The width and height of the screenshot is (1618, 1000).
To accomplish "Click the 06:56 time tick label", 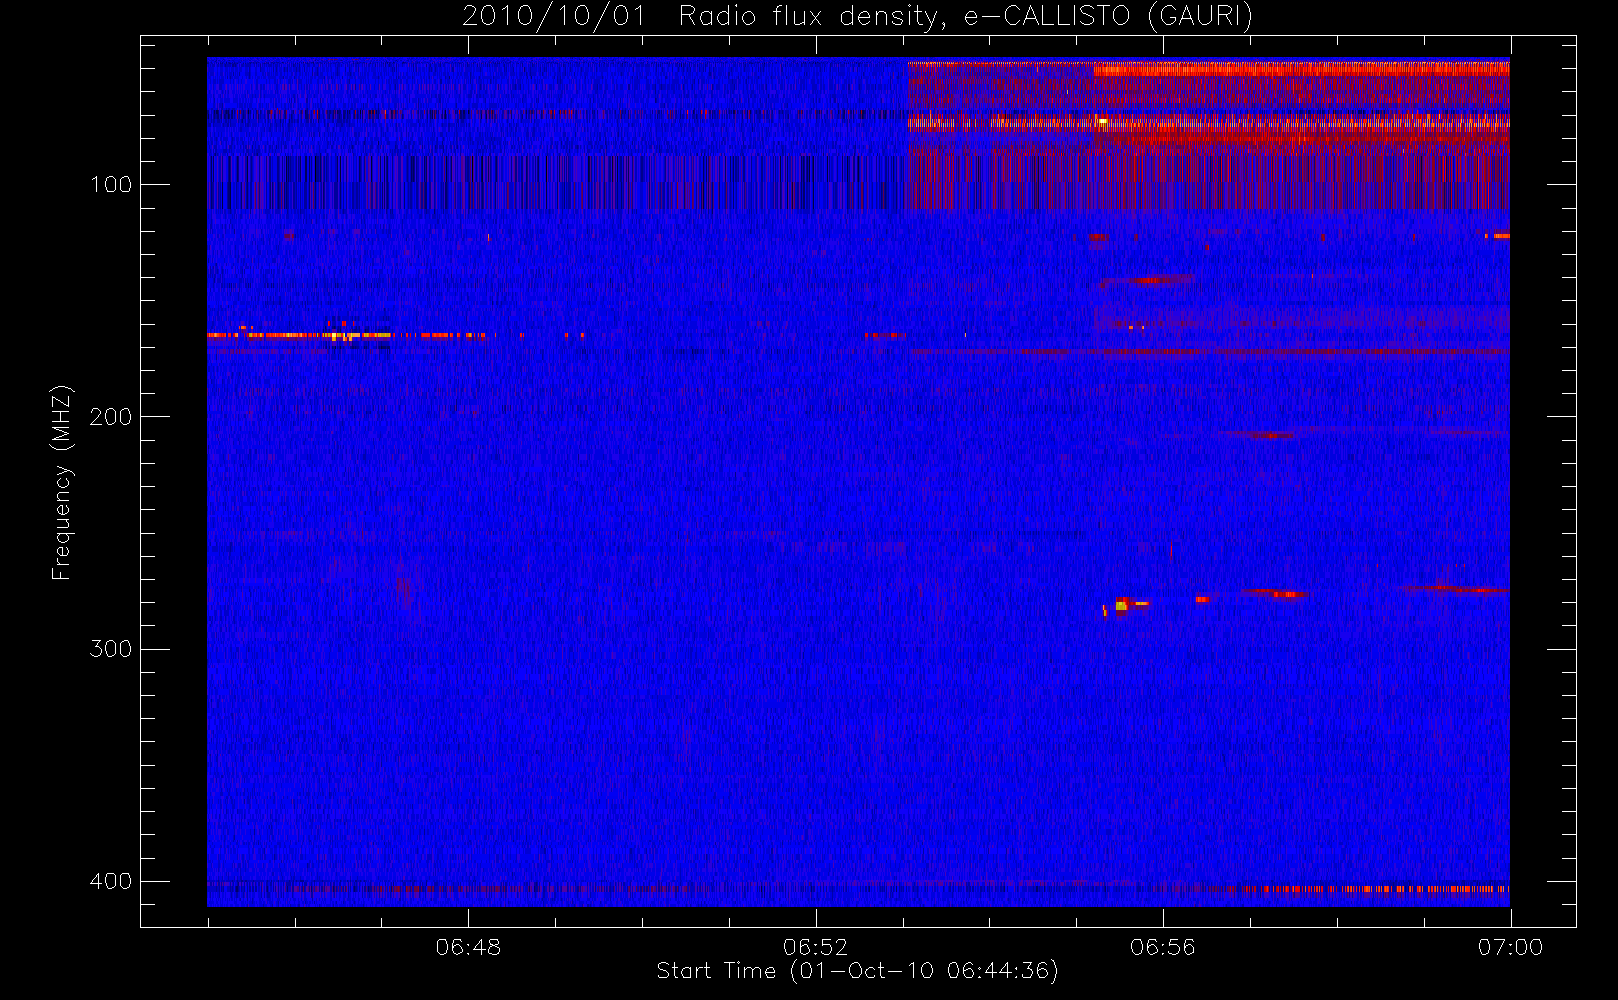I will (x=1163, y=947).
